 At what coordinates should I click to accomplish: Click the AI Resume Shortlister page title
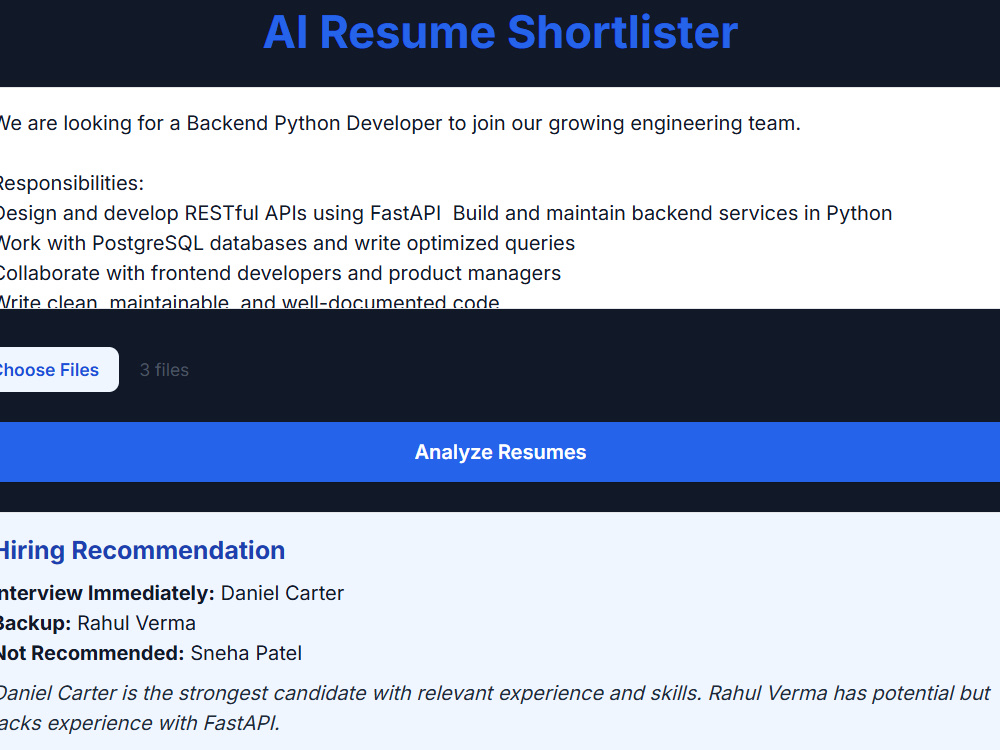tap(501, 32)
